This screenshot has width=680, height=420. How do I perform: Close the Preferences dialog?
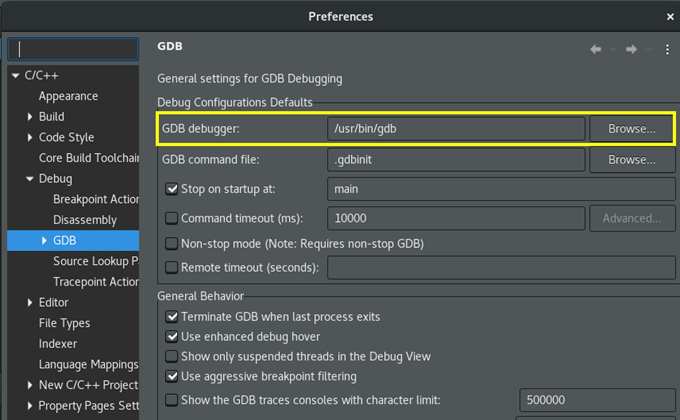click(670, 16)
